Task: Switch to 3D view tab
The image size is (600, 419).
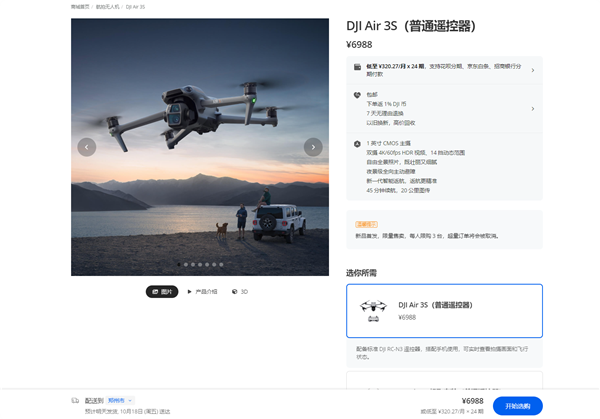Action: (x=240, y=292)
